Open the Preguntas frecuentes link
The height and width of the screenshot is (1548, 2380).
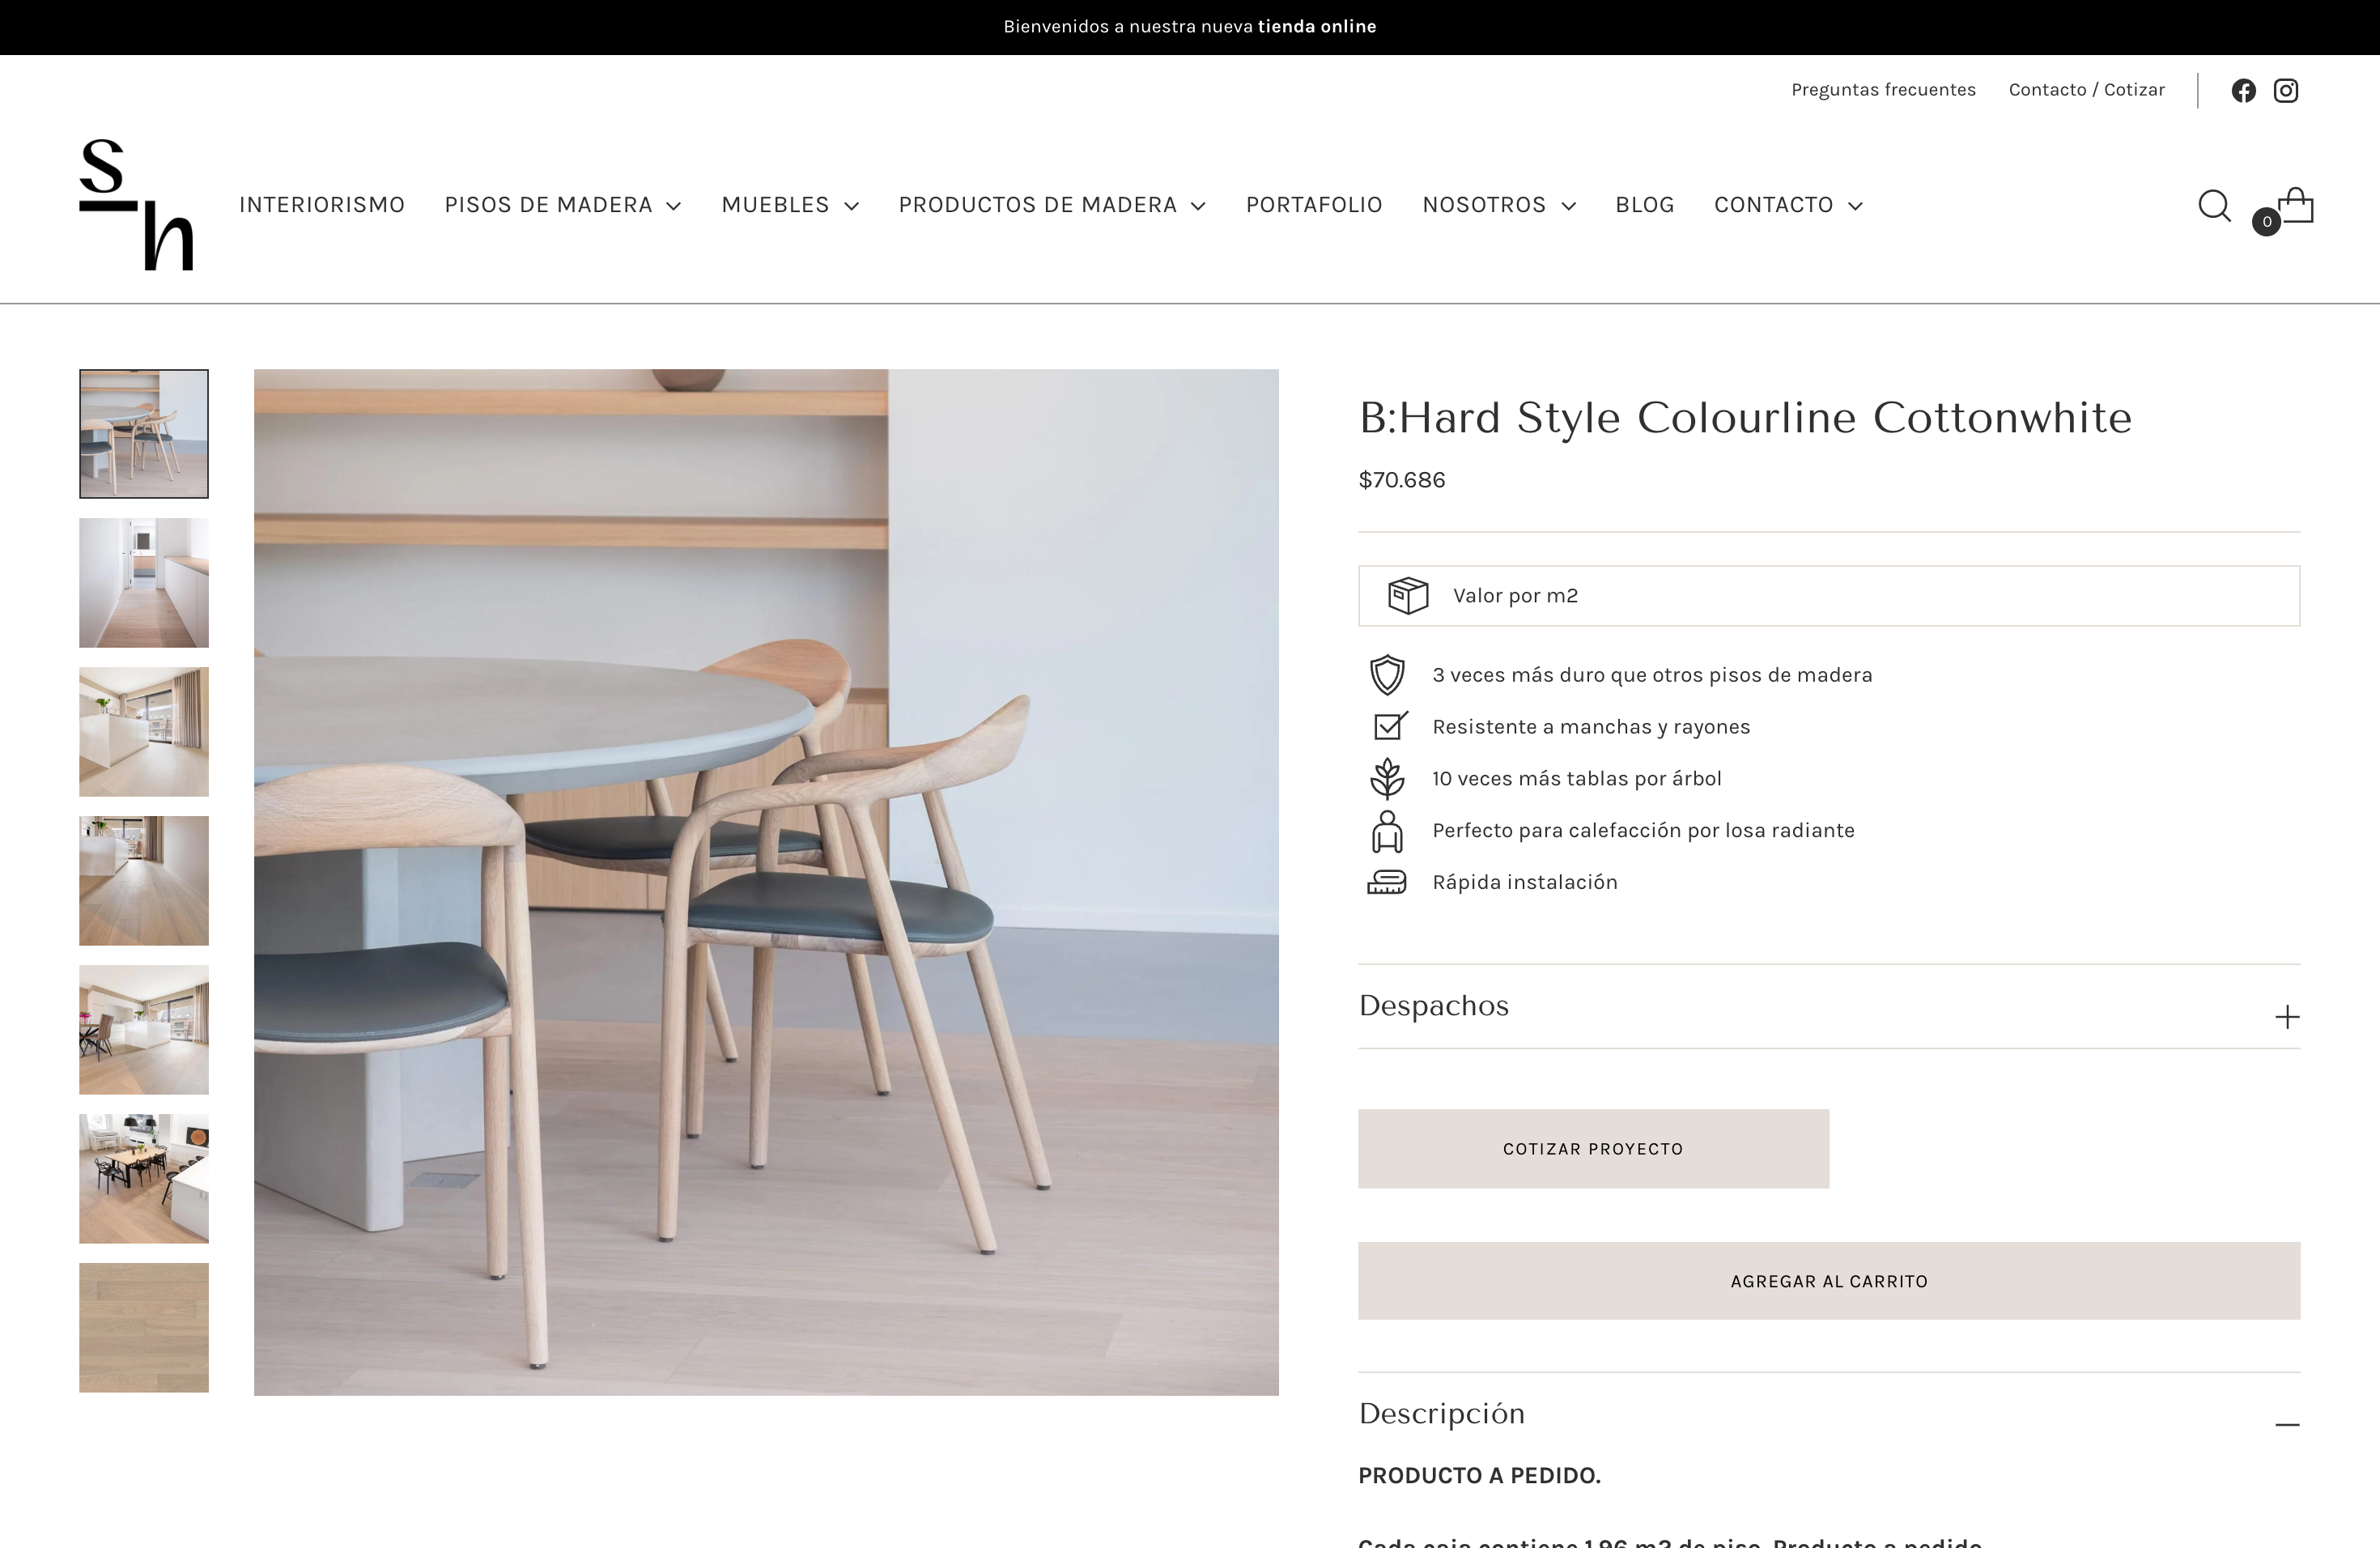pyautogui.click(x=1883, y=90)
